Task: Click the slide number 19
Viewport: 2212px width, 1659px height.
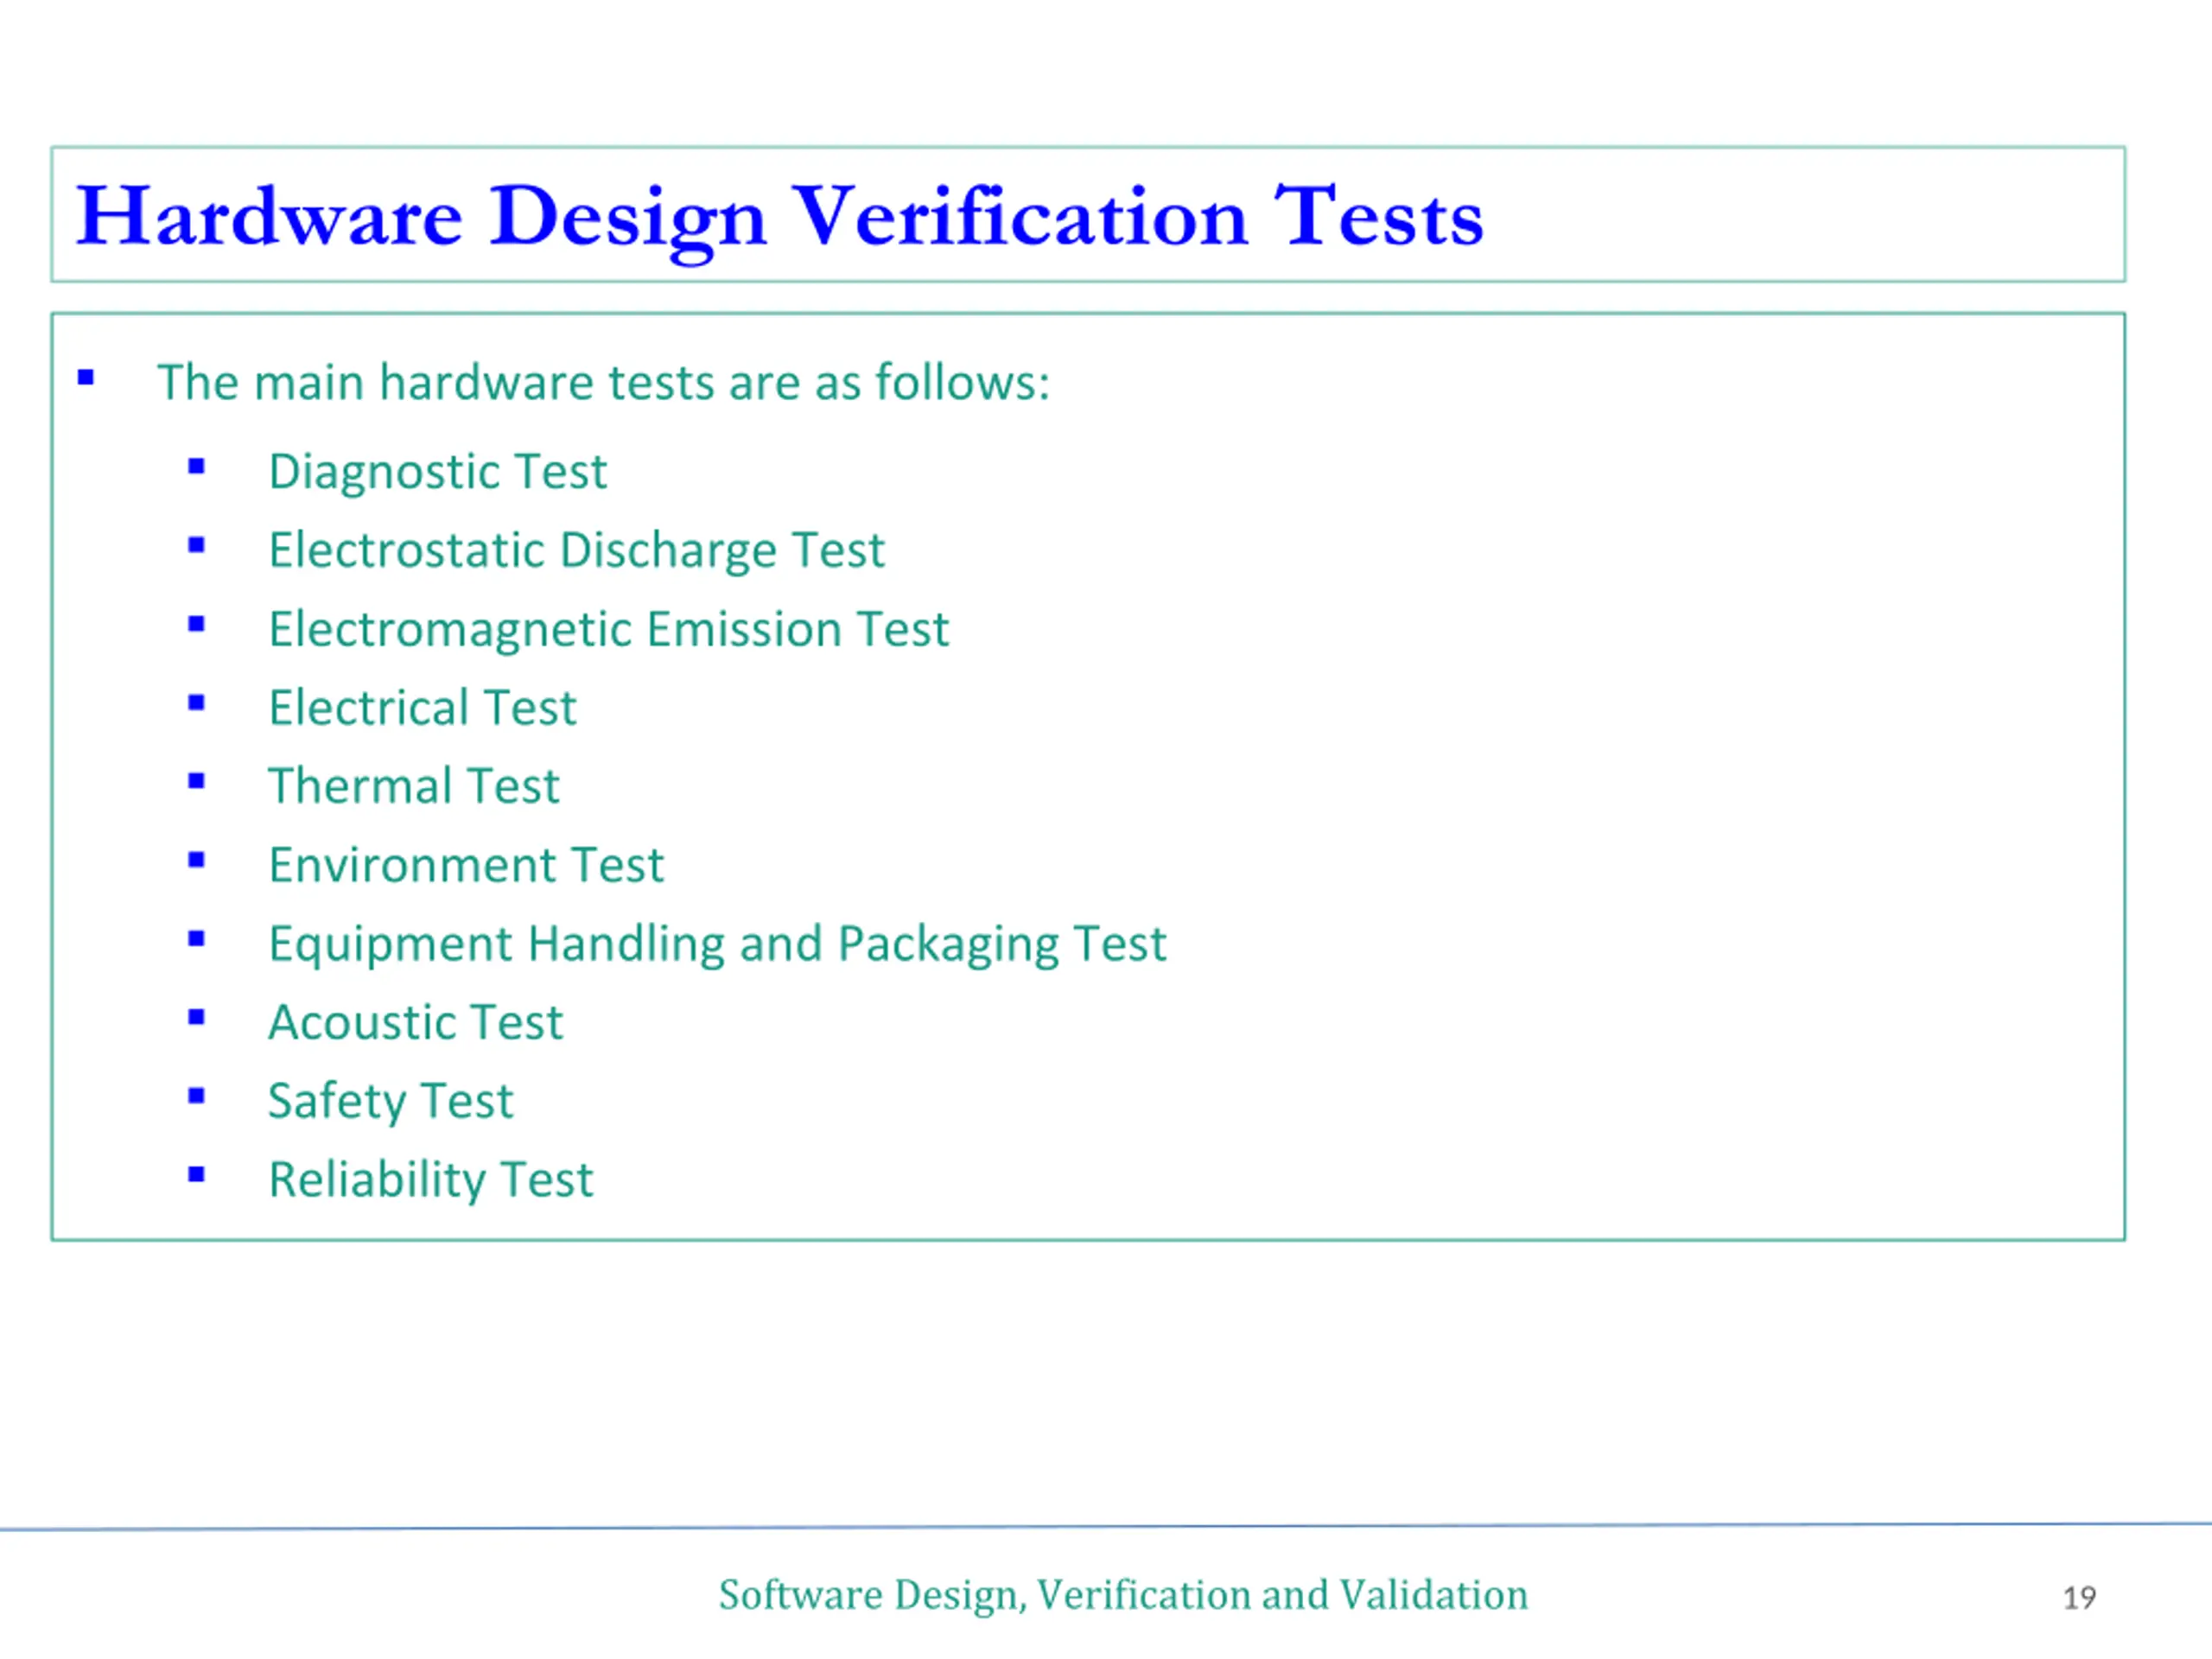Action: point(2079,1597)
